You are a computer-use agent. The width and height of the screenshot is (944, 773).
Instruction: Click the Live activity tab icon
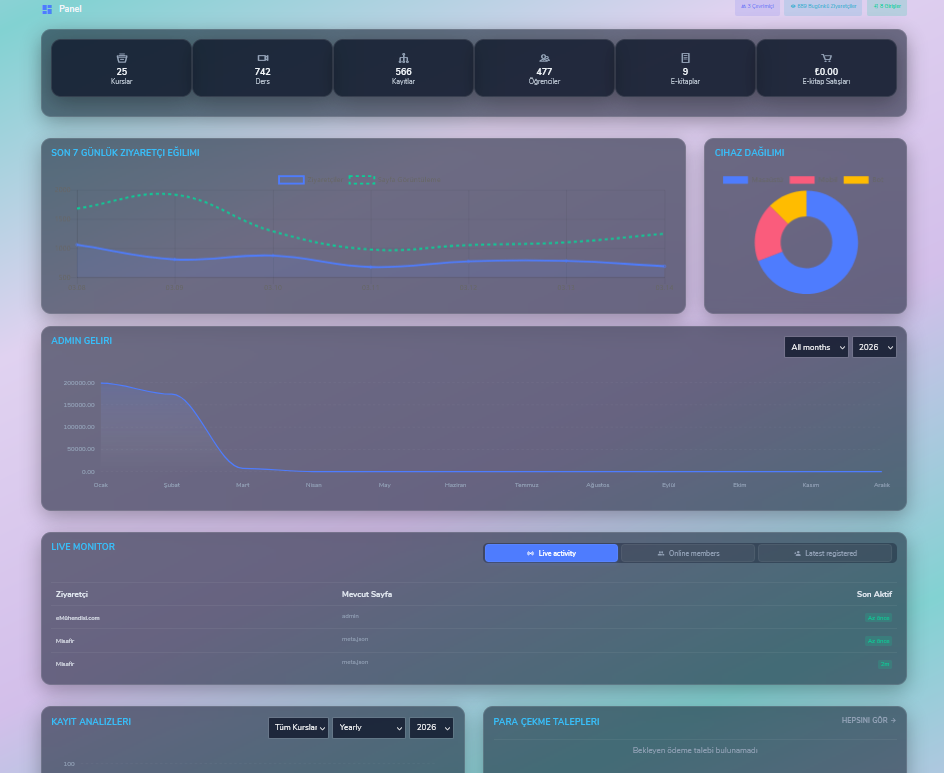(530, 553)
